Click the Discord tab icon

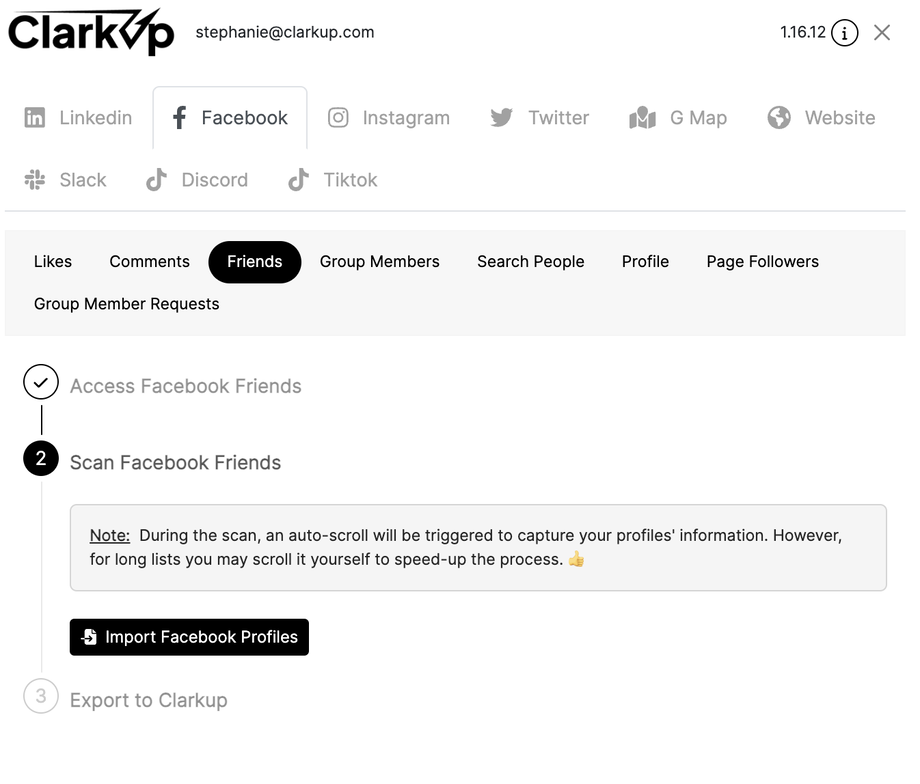point(156,180)
